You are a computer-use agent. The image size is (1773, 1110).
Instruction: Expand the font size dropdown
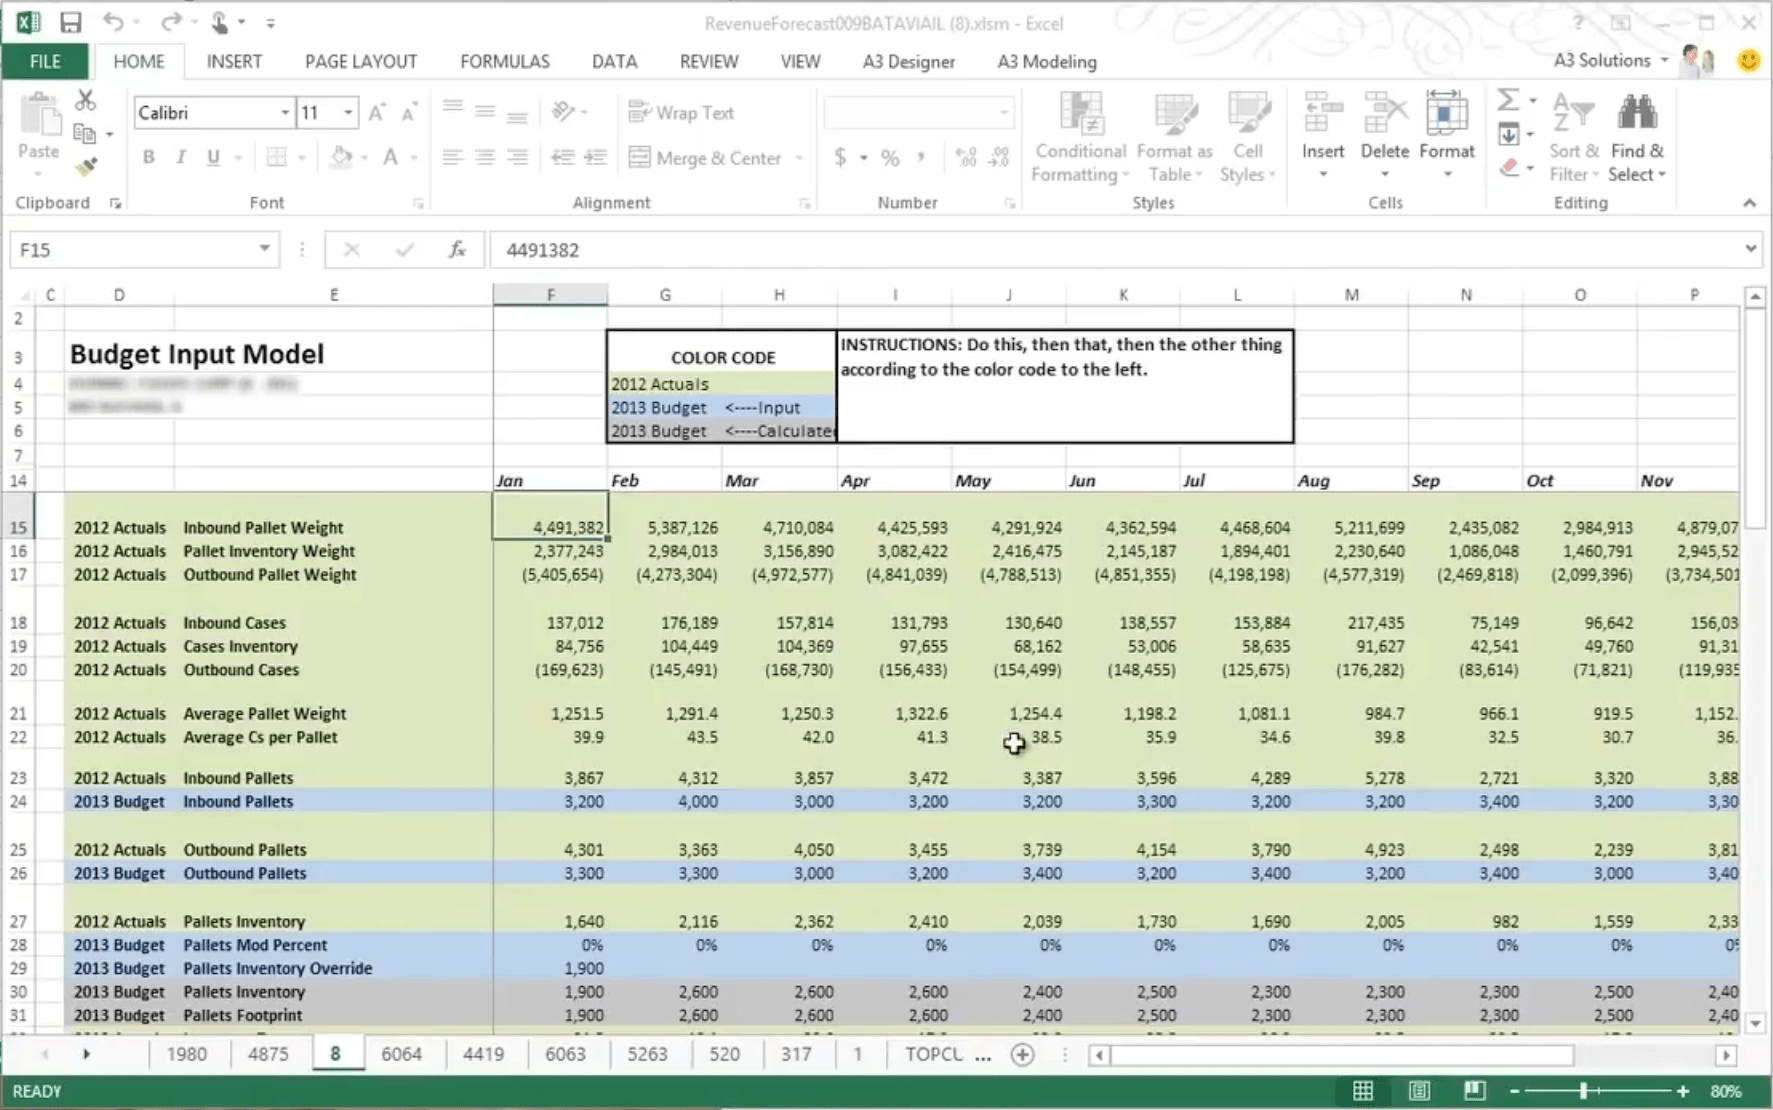click(348, 113)
